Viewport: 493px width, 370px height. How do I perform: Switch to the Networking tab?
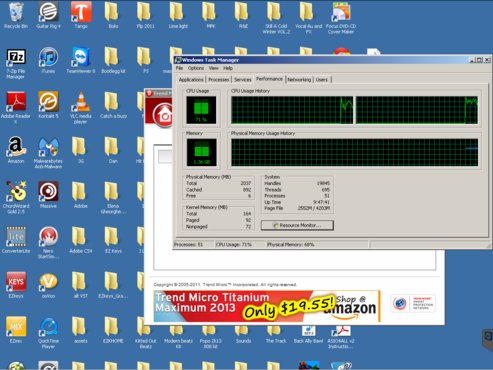pyautogui.click(x=299, y=80)
